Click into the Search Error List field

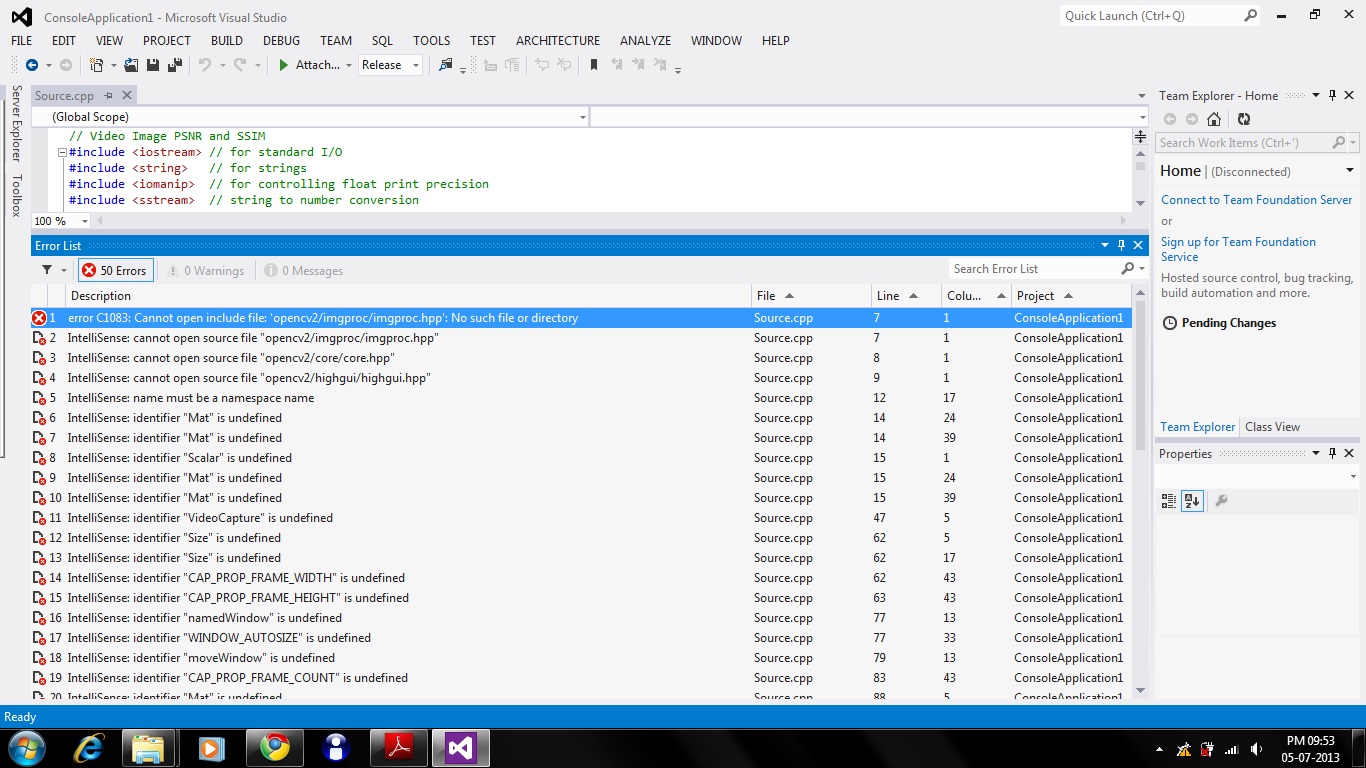point(1033,269)
